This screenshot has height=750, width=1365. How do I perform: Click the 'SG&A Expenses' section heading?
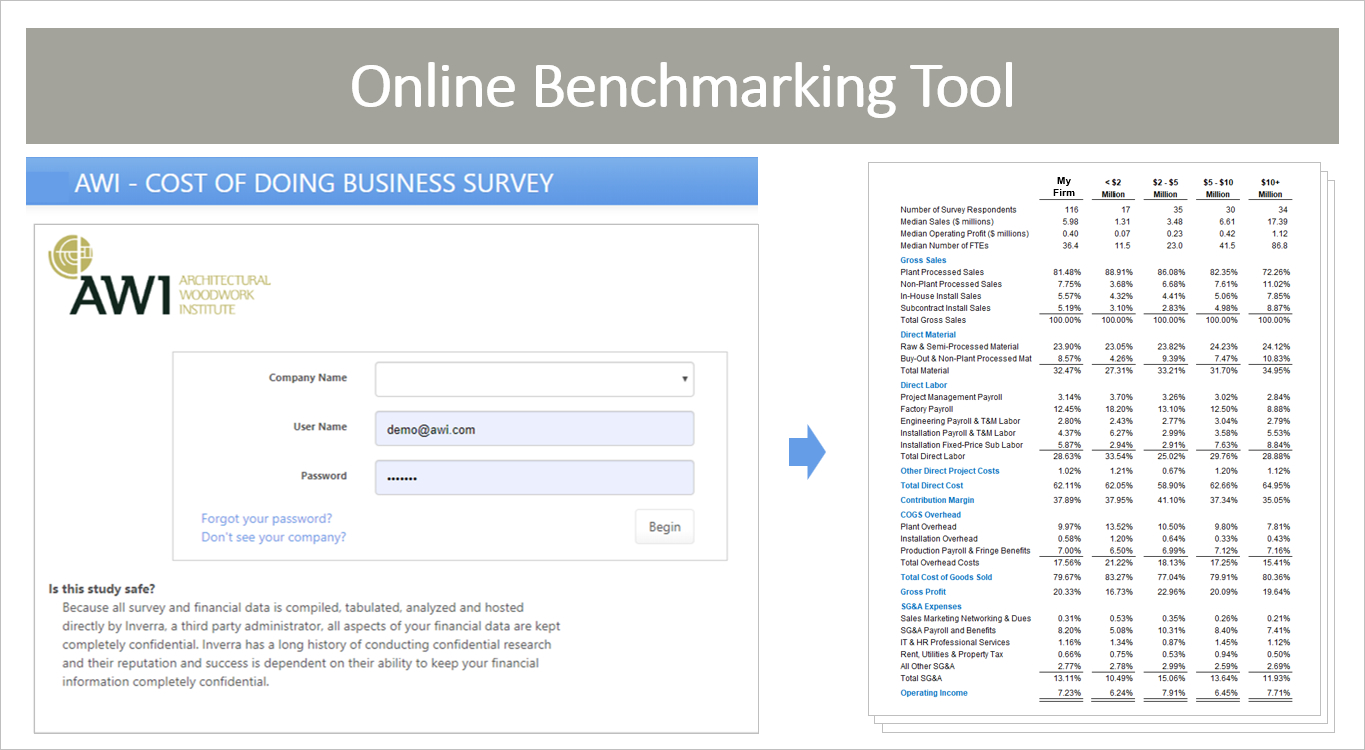point(930,607)
